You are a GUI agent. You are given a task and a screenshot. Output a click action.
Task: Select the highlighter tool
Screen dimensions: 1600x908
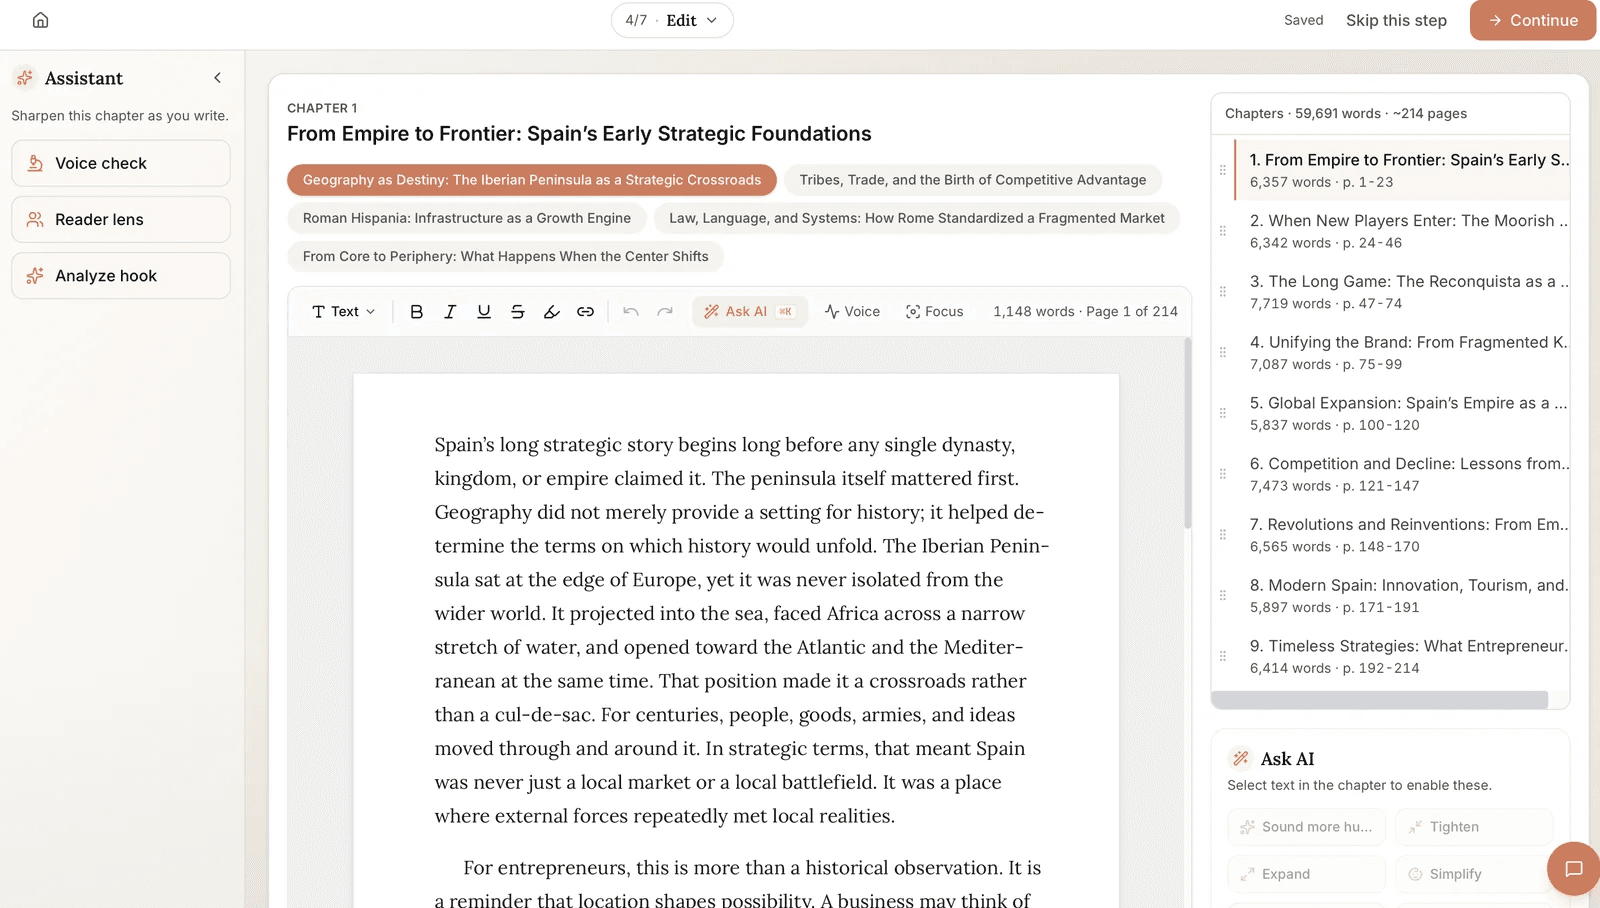point(552,312)
